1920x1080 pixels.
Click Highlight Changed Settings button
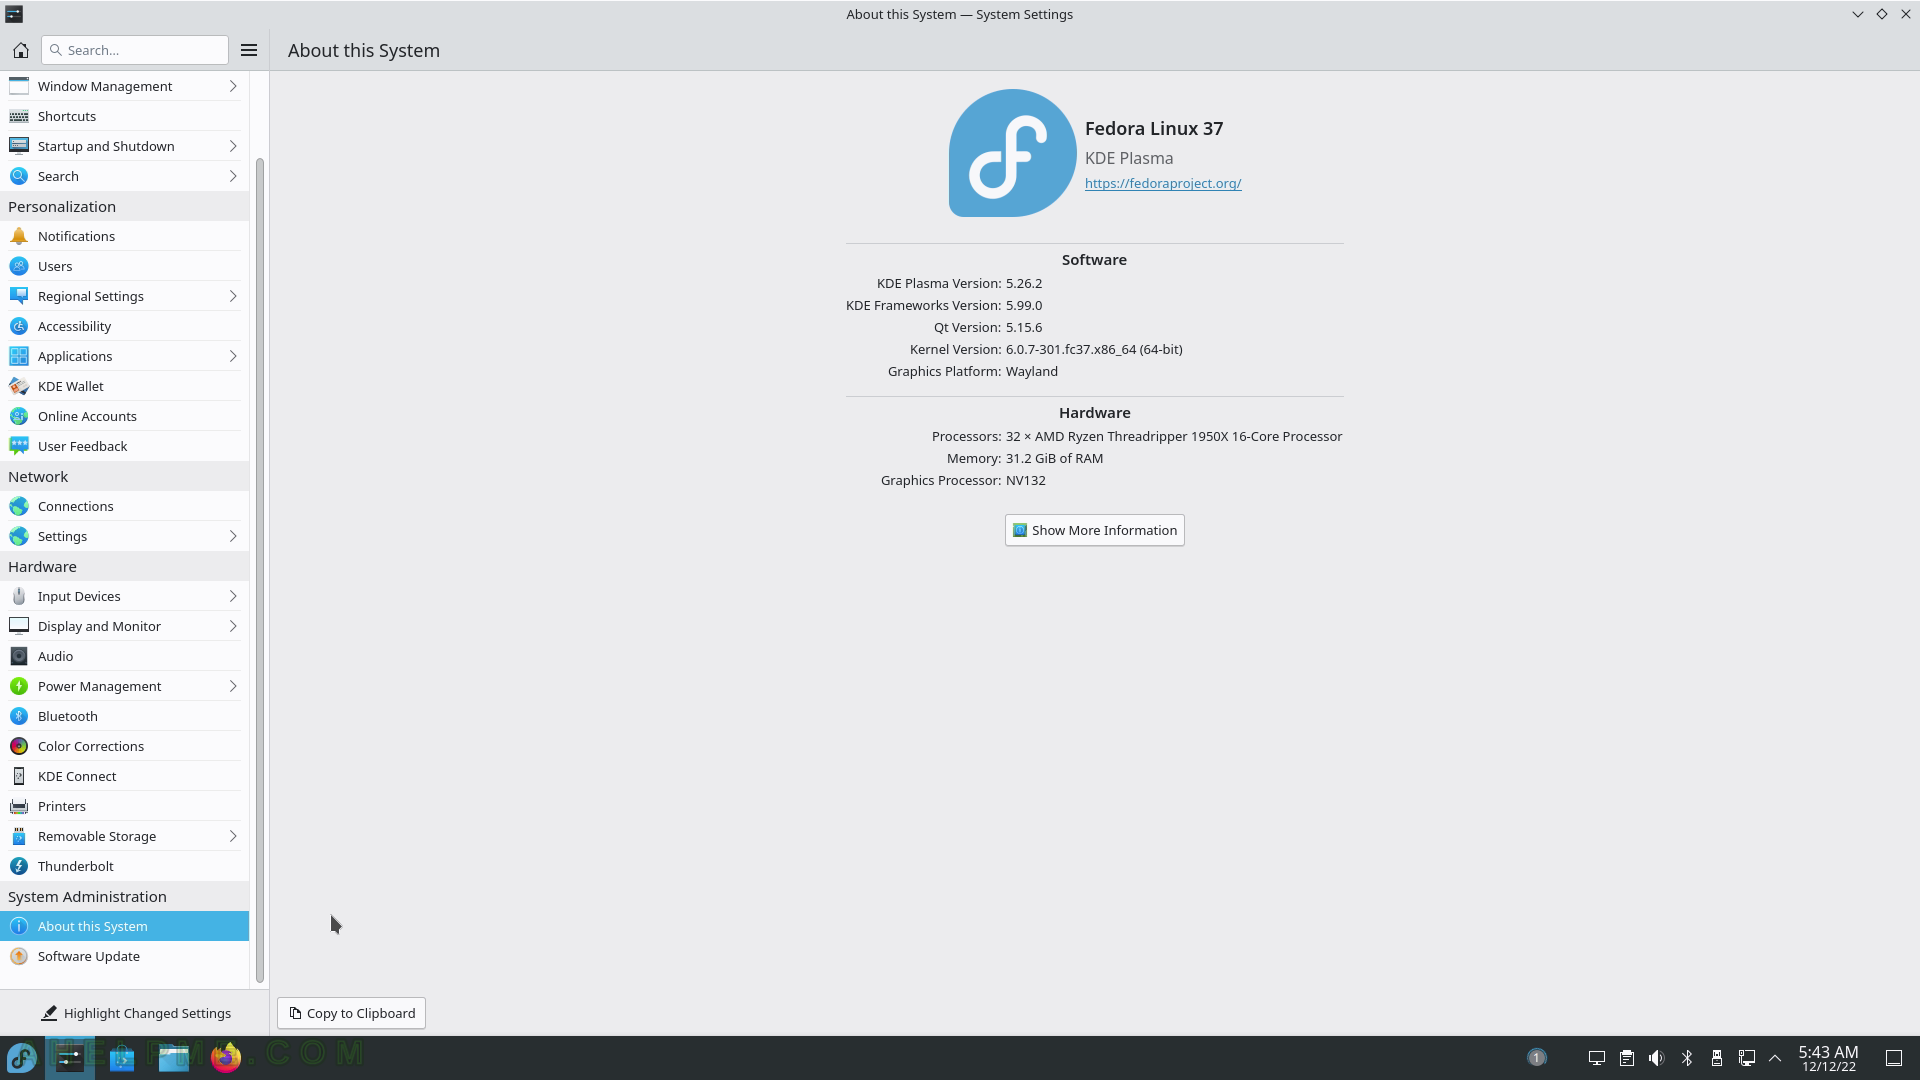pyautogui.click(x=135, y=1013)
